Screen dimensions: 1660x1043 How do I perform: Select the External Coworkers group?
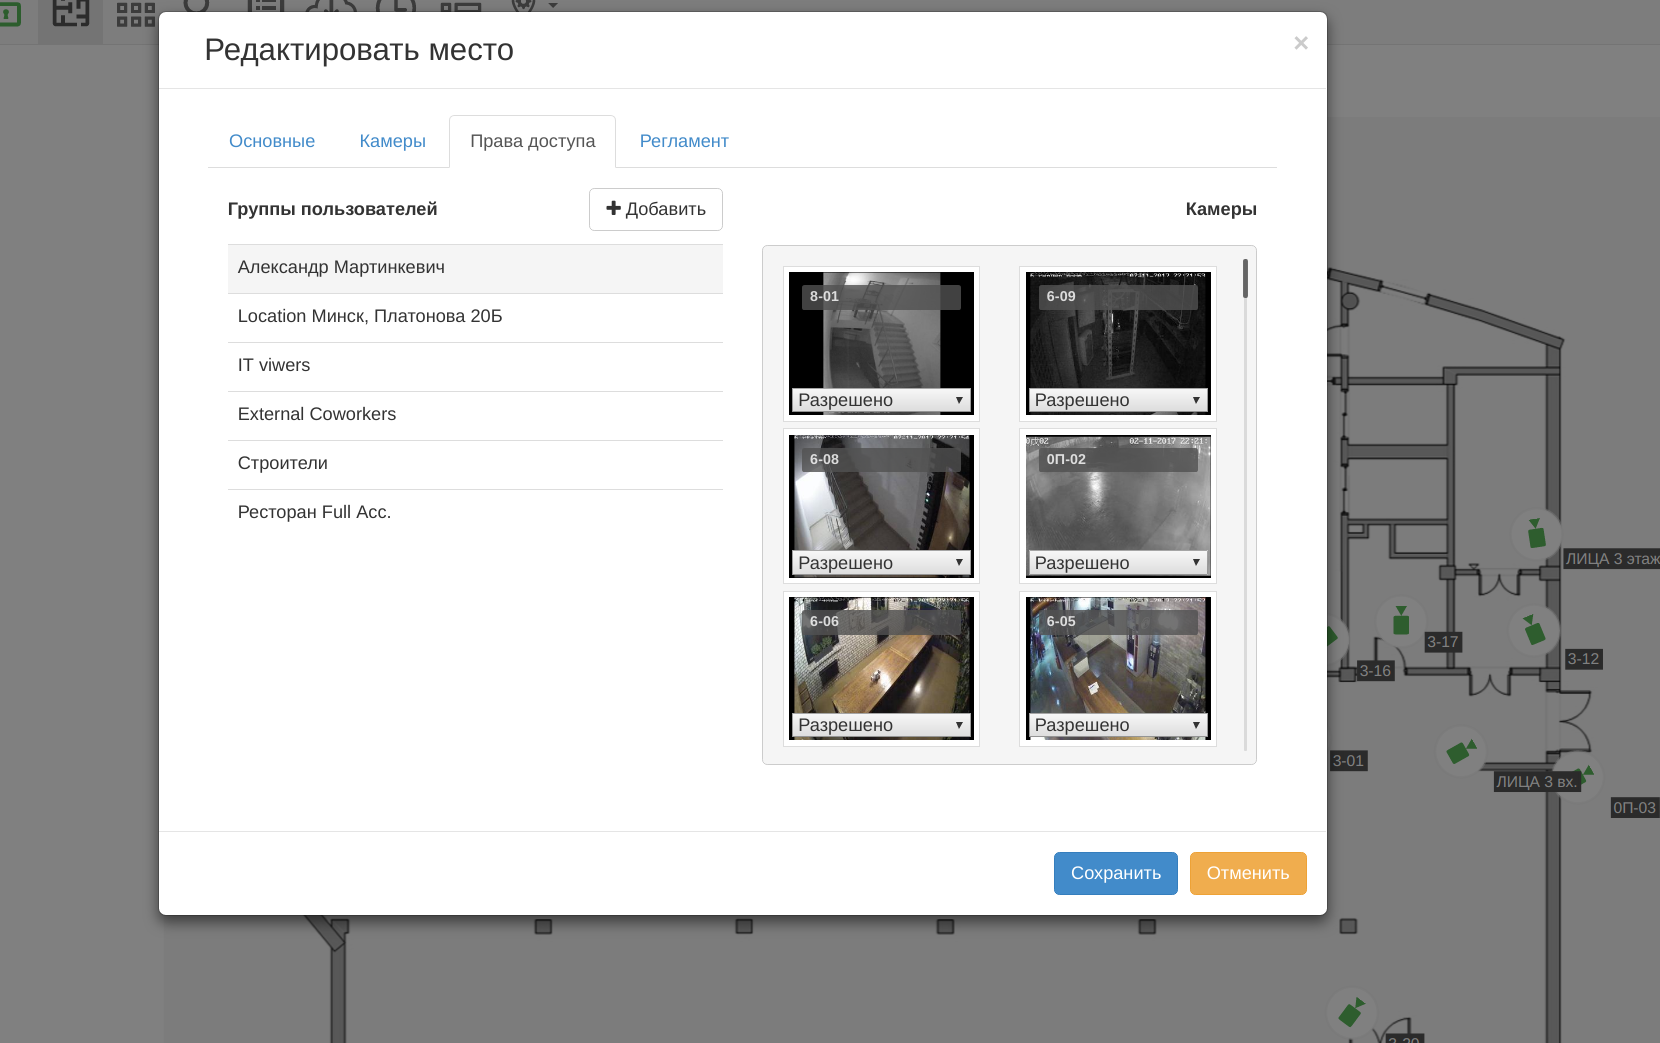(475, 415)
